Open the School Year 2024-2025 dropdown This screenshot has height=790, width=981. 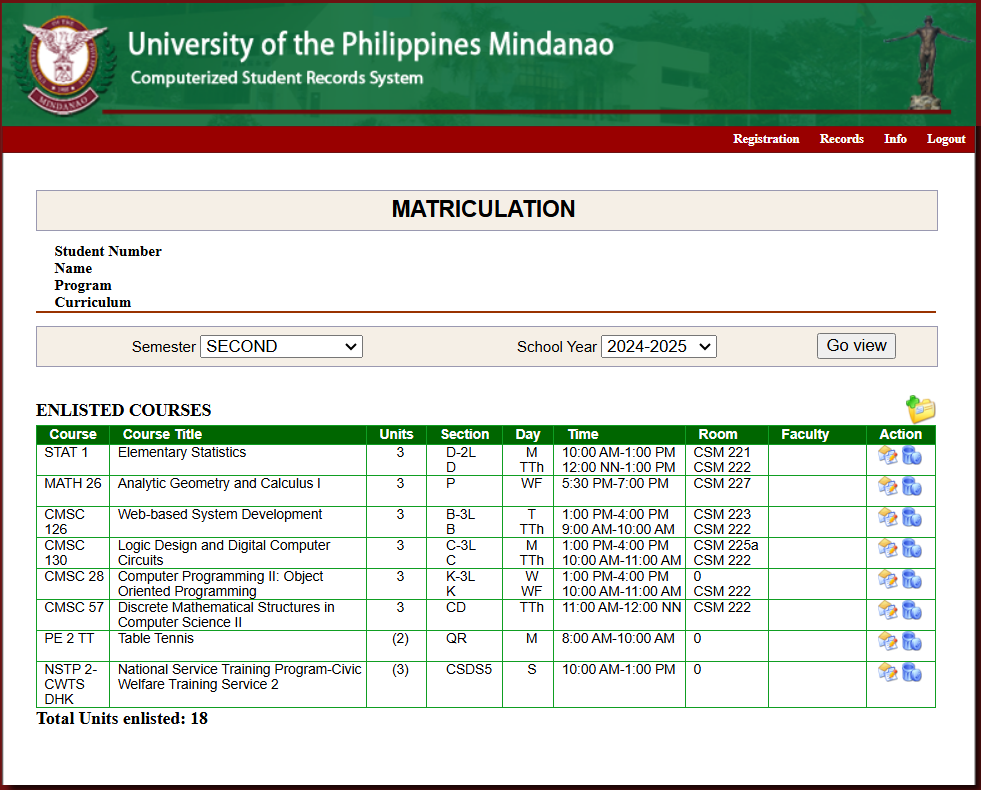pos(658,346)
